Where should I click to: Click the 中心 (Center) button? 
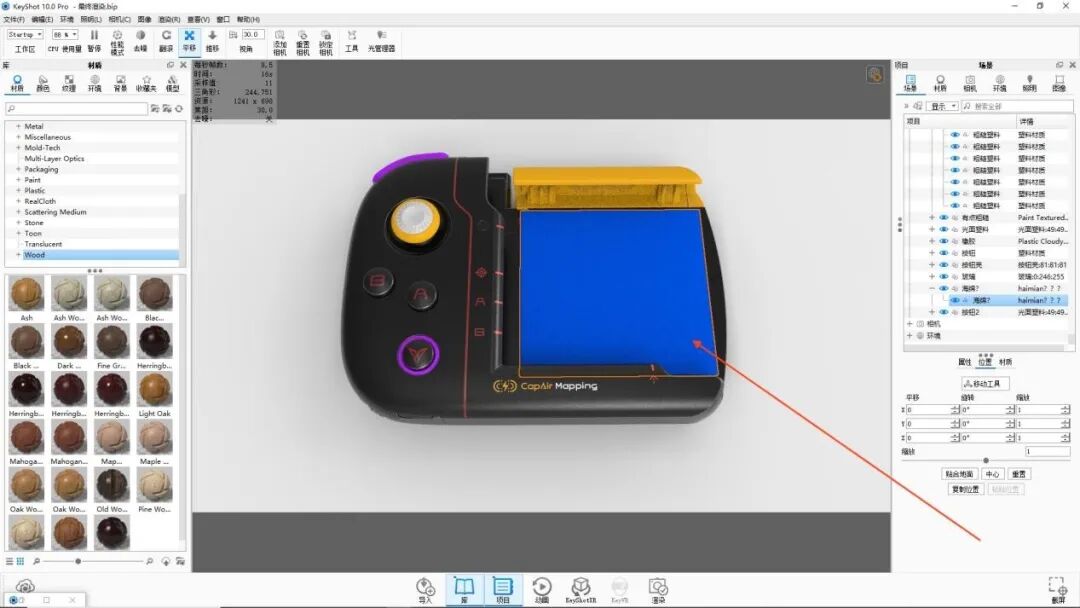(993, 474)
